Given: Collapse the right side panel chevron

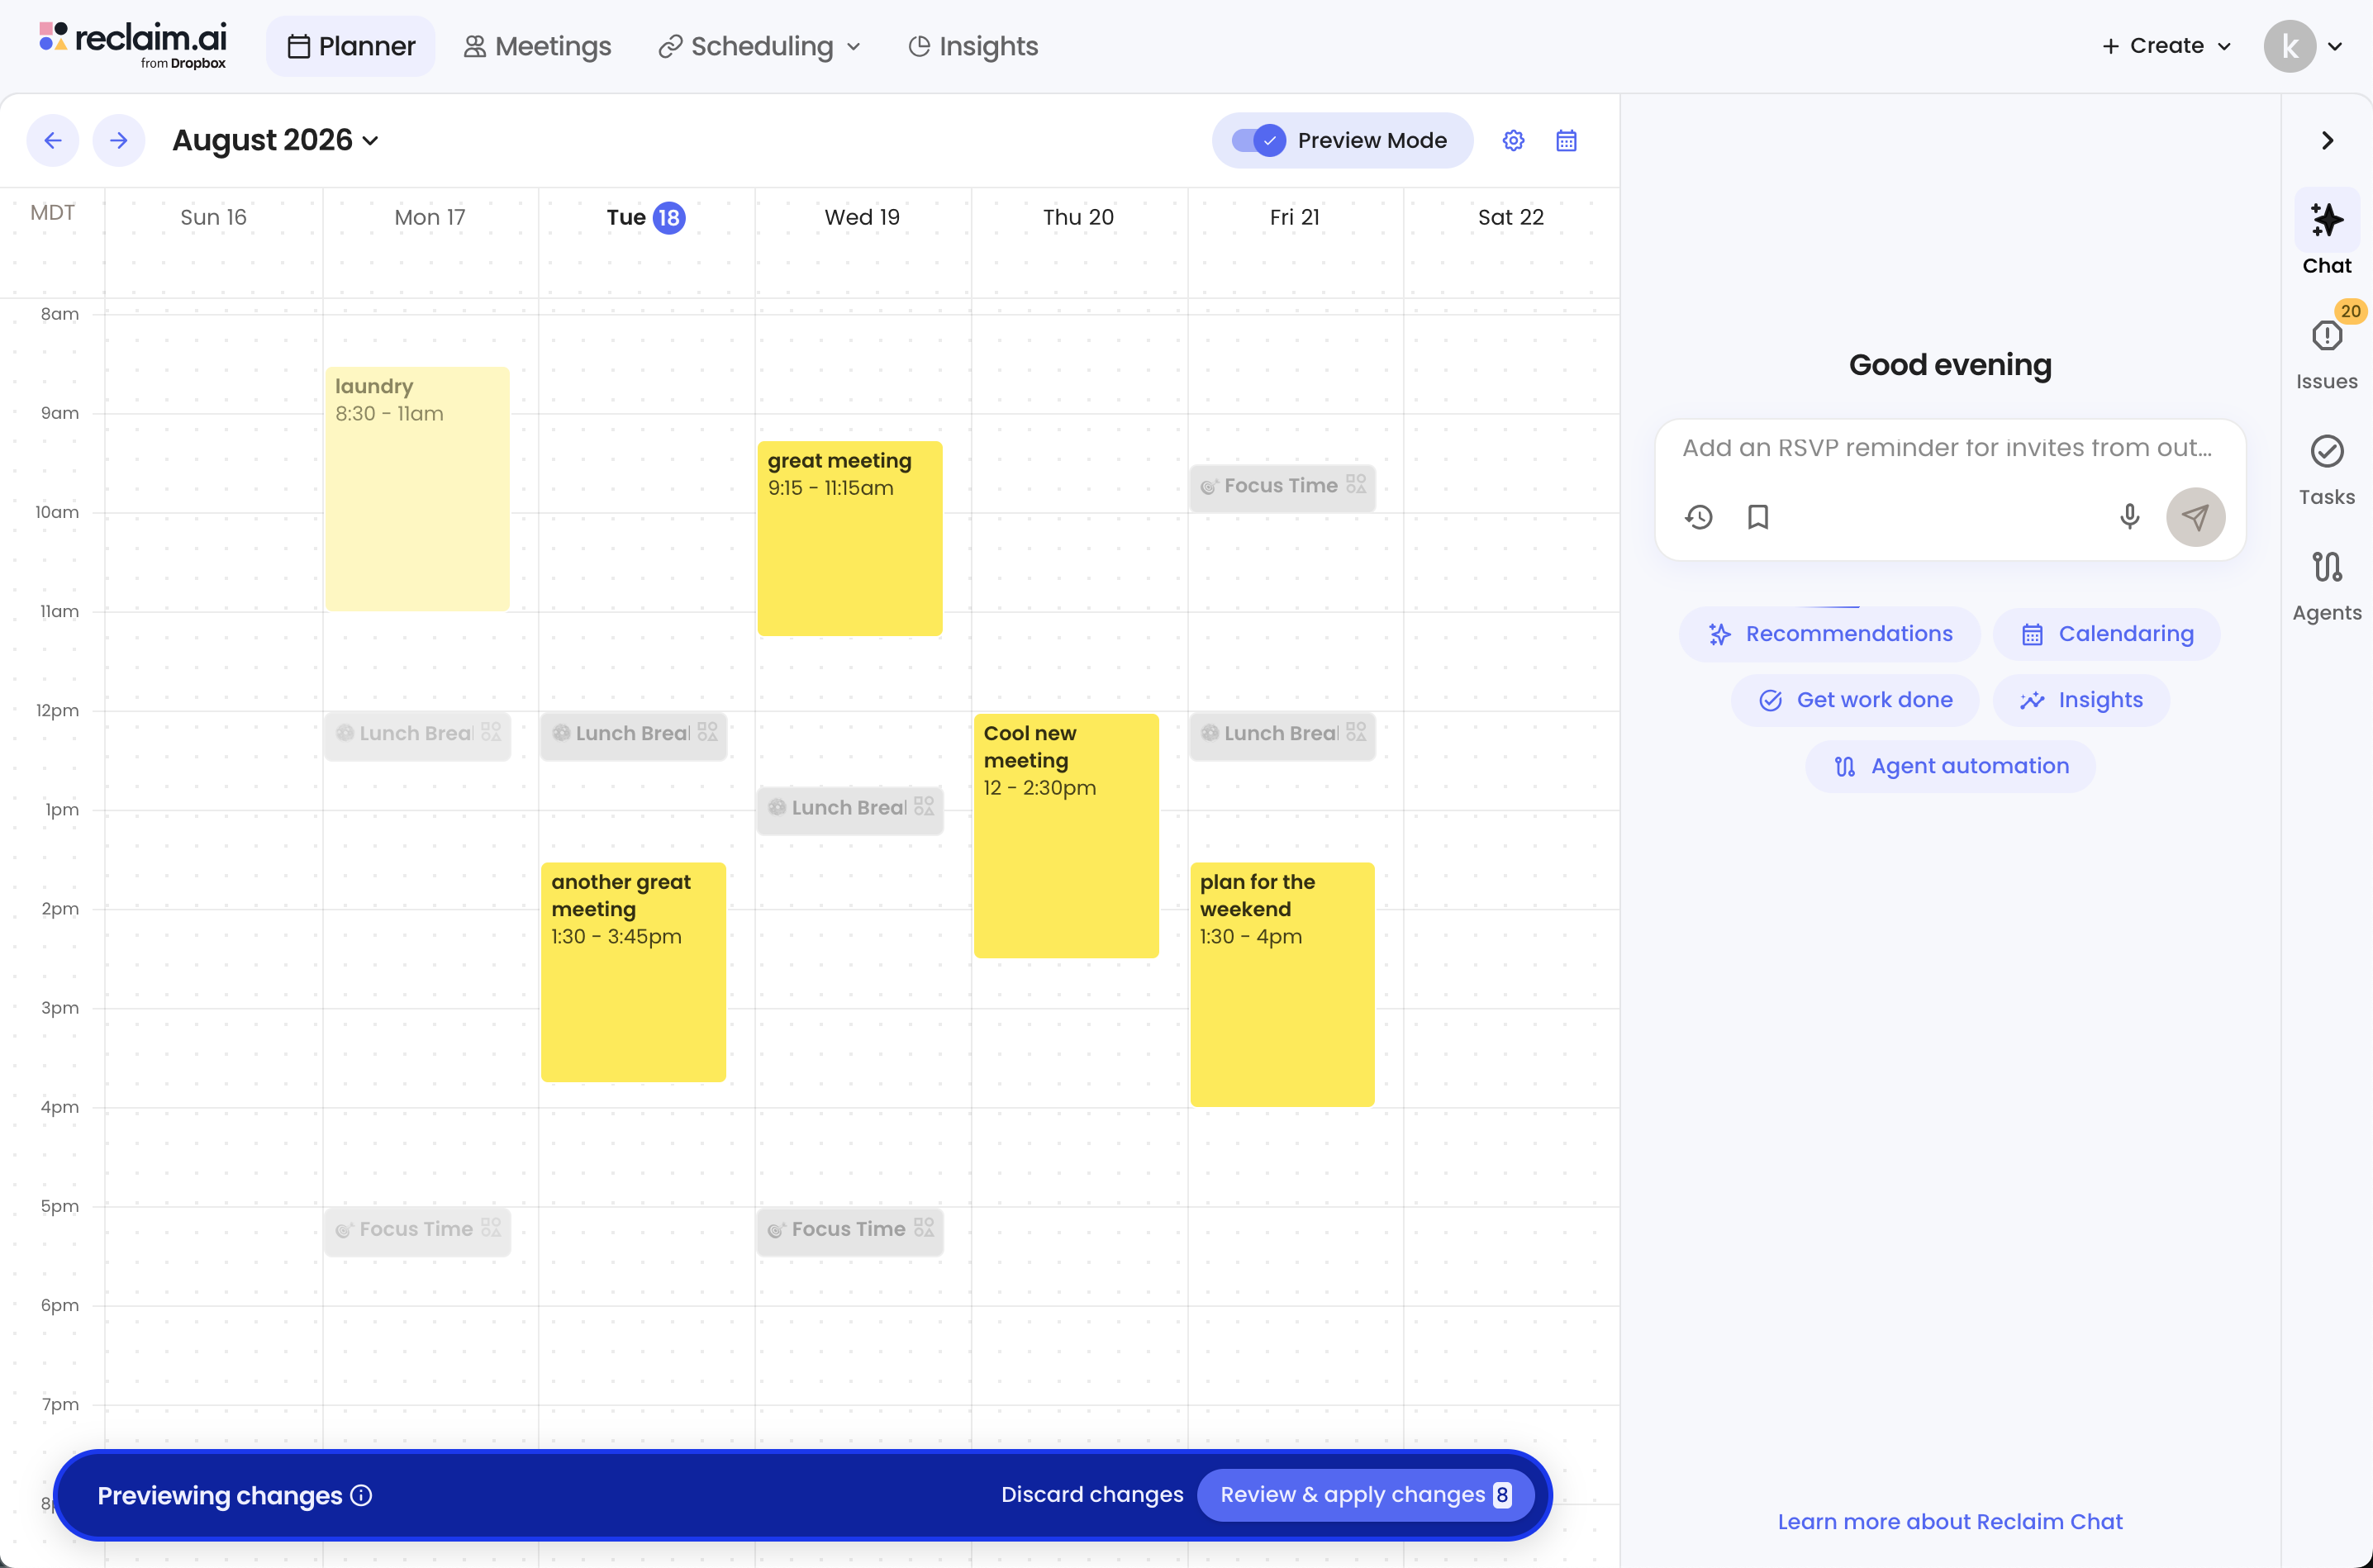Looking at the screenshot, I should (2327, 140).
